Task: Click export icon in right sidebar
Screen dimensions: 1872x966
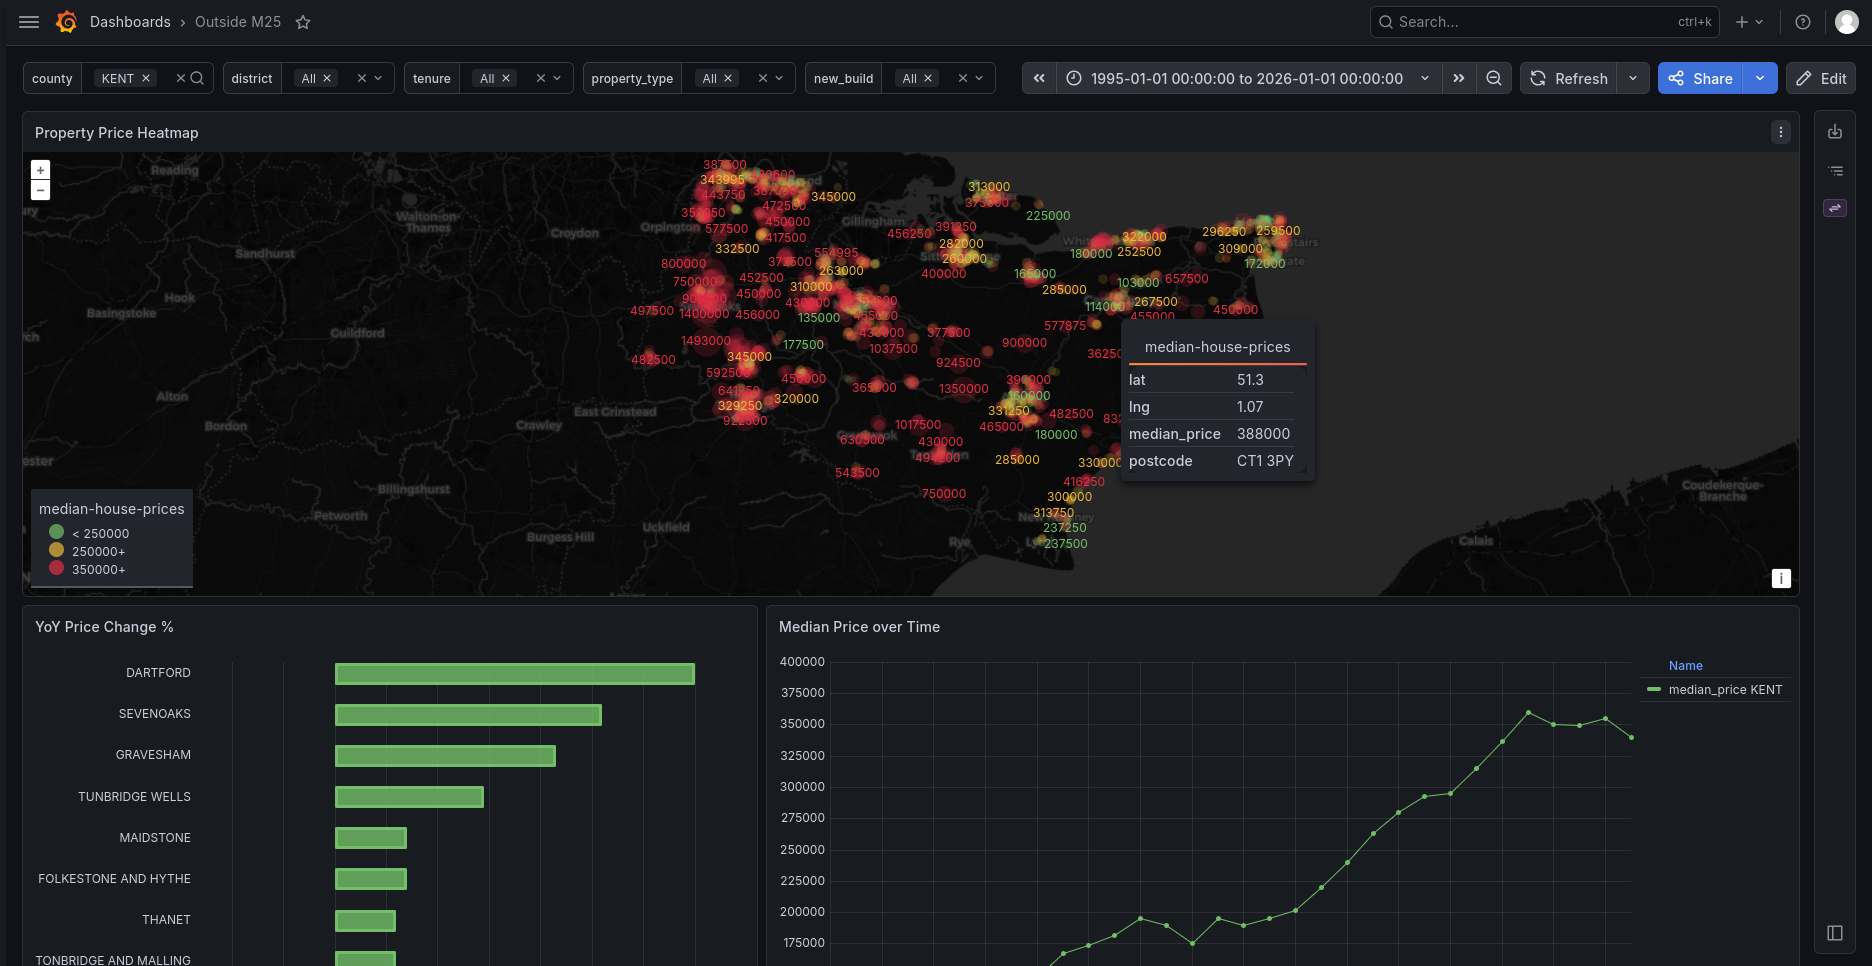Action: [1835, 132]
